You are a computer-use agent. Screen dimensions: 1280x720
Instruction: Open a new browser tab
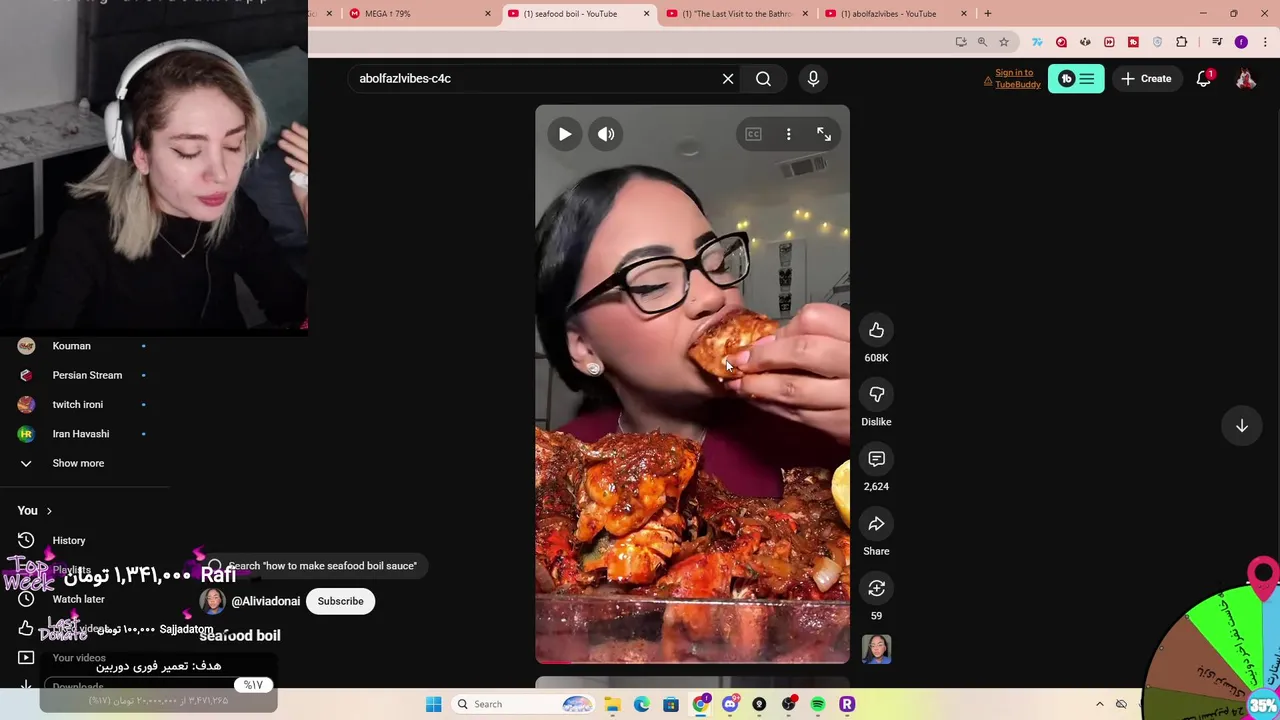pos(988,14)
